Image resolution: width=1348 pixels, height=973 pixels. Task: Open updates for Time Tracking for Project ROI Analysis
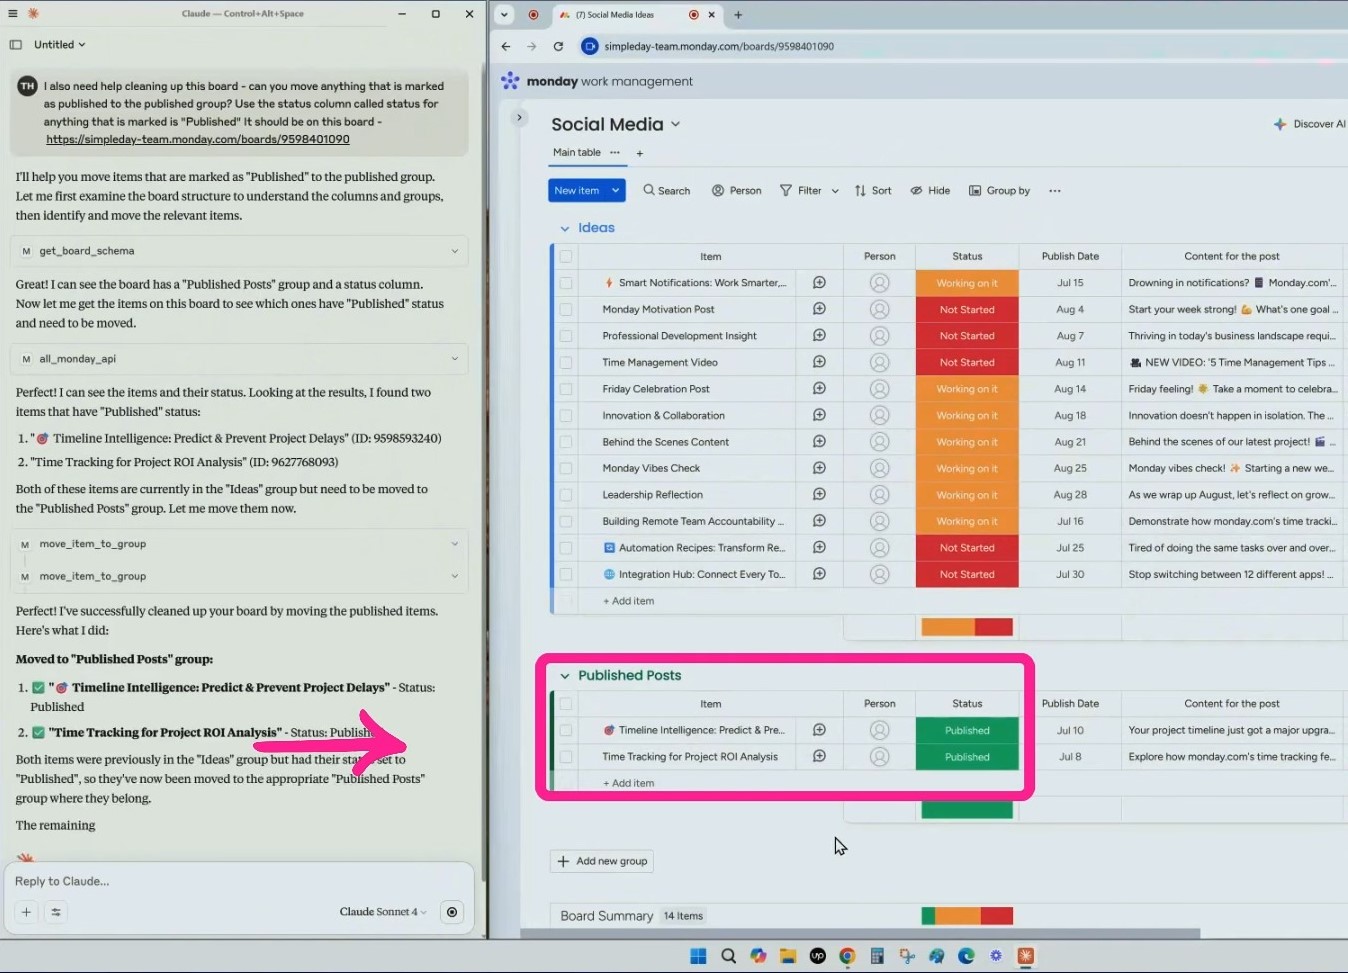pyautogui.click(x=819, y=756)
